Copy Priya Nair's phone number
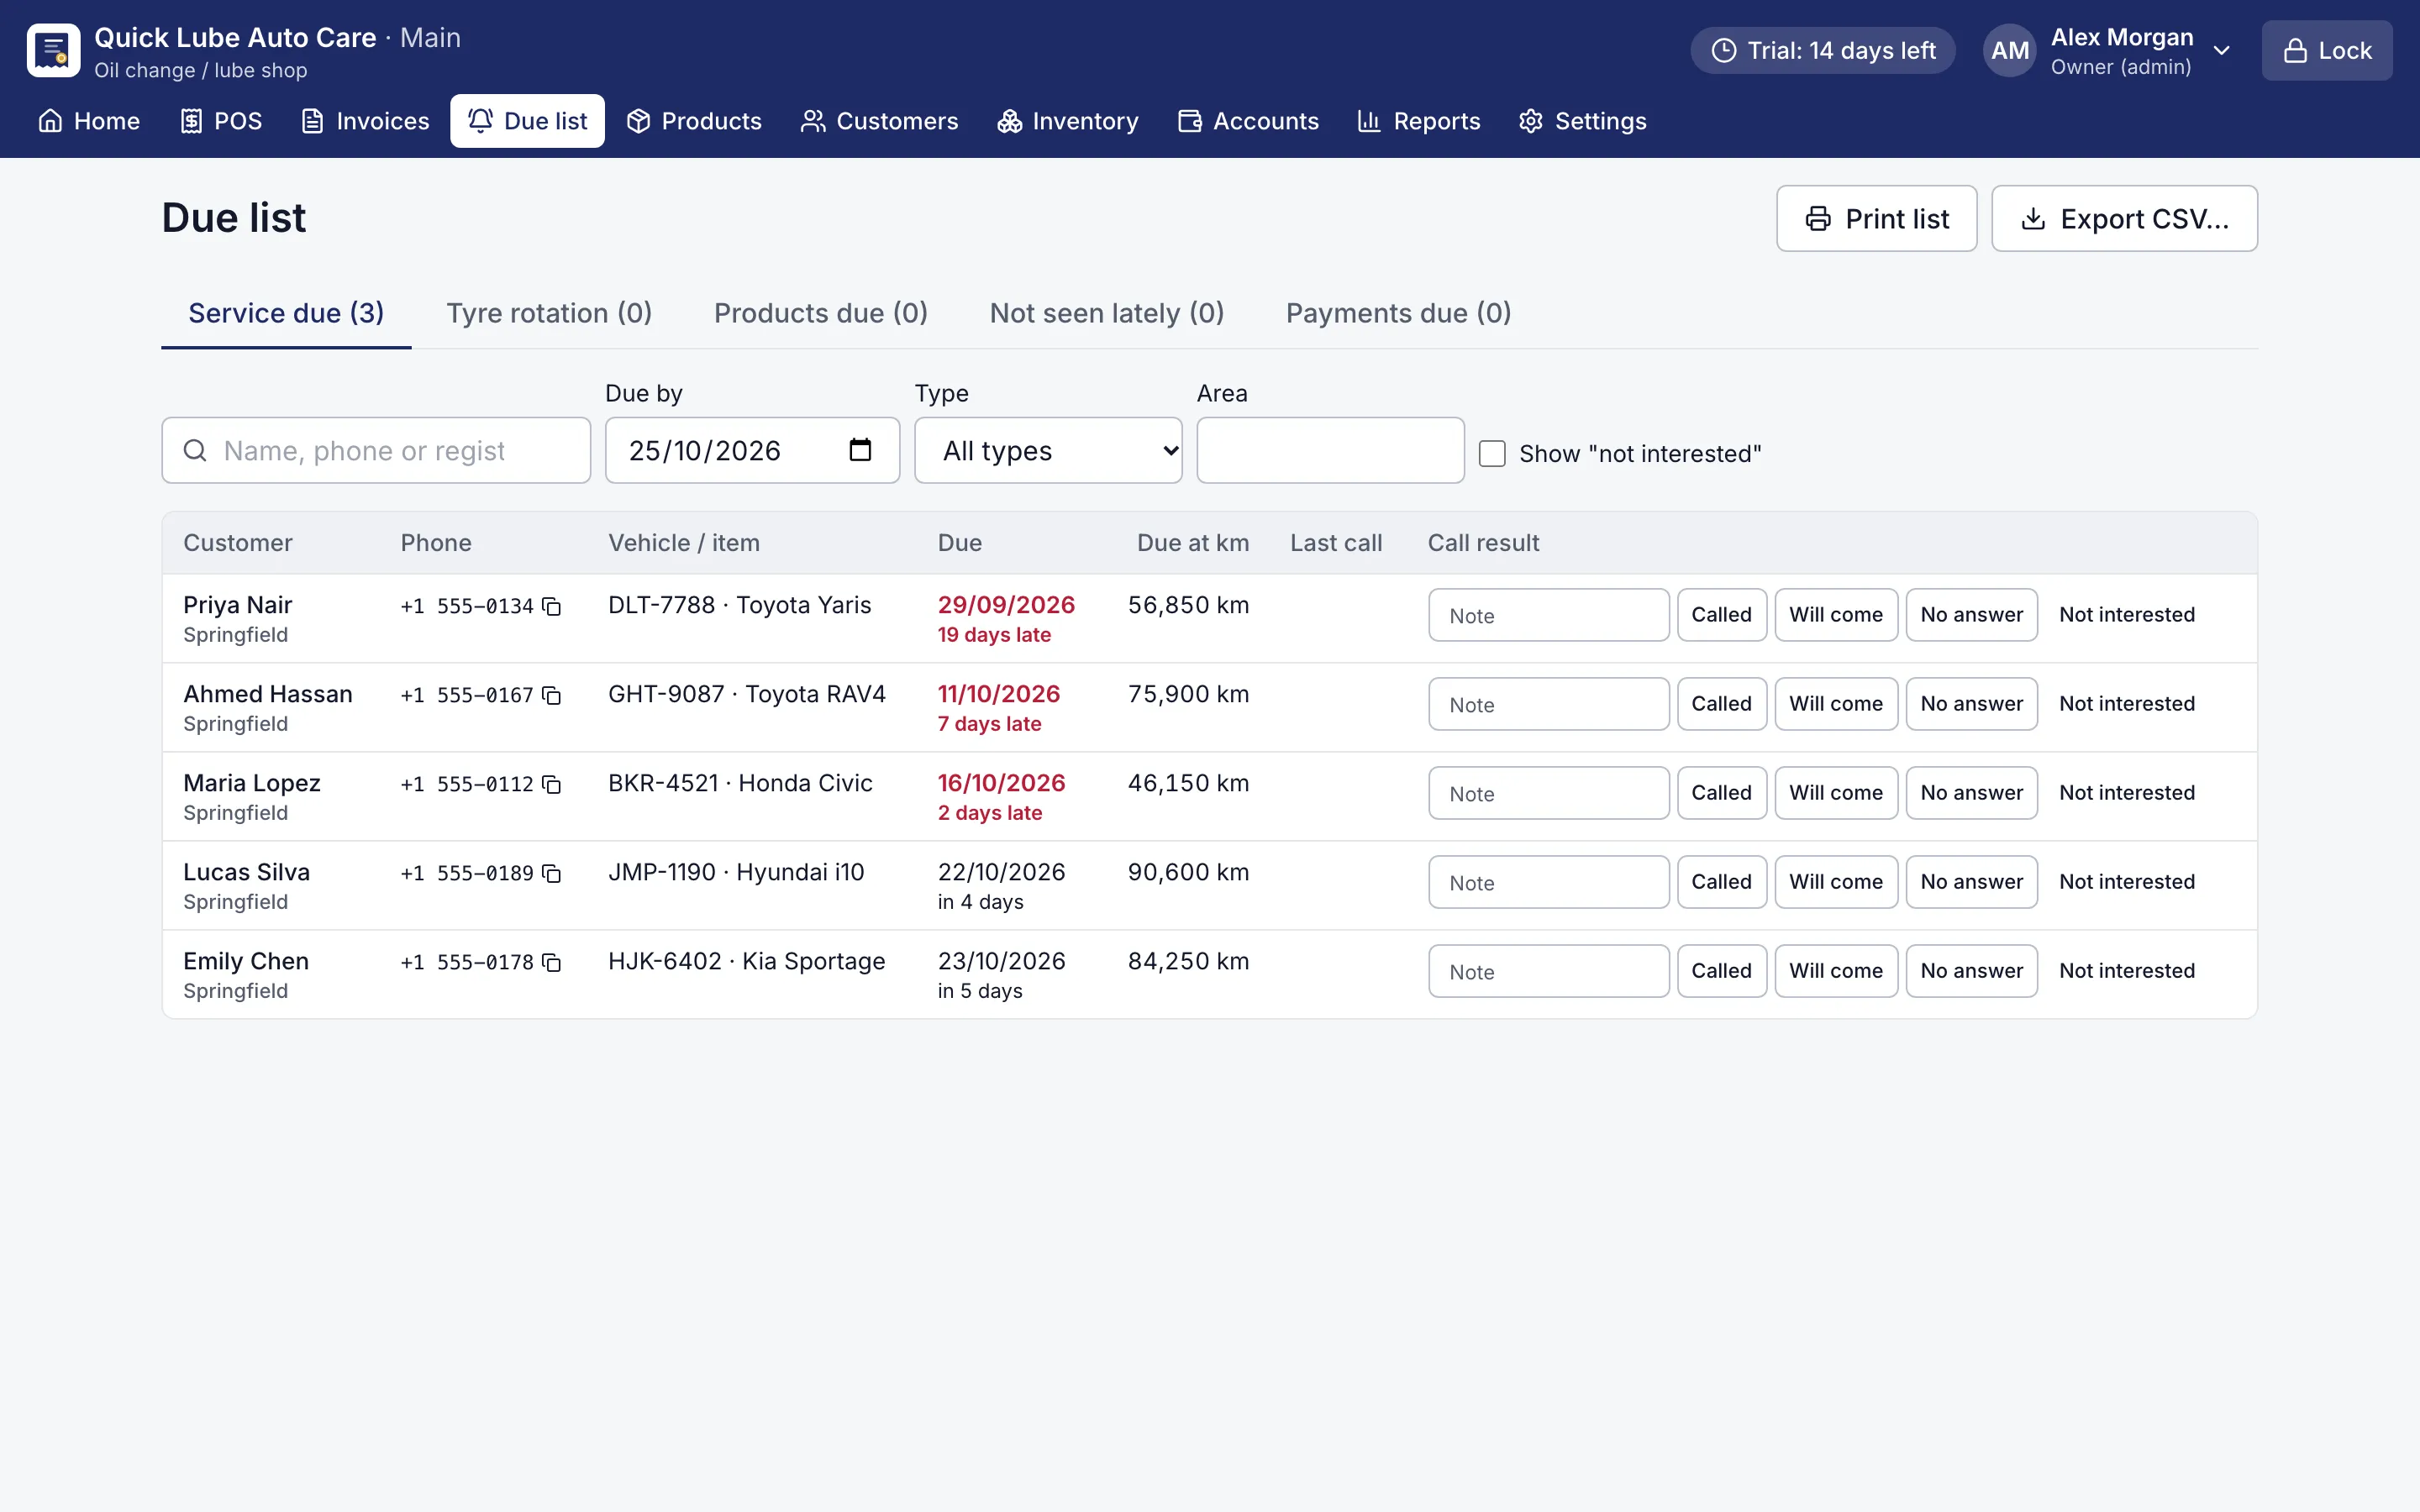 coord(551,606)
